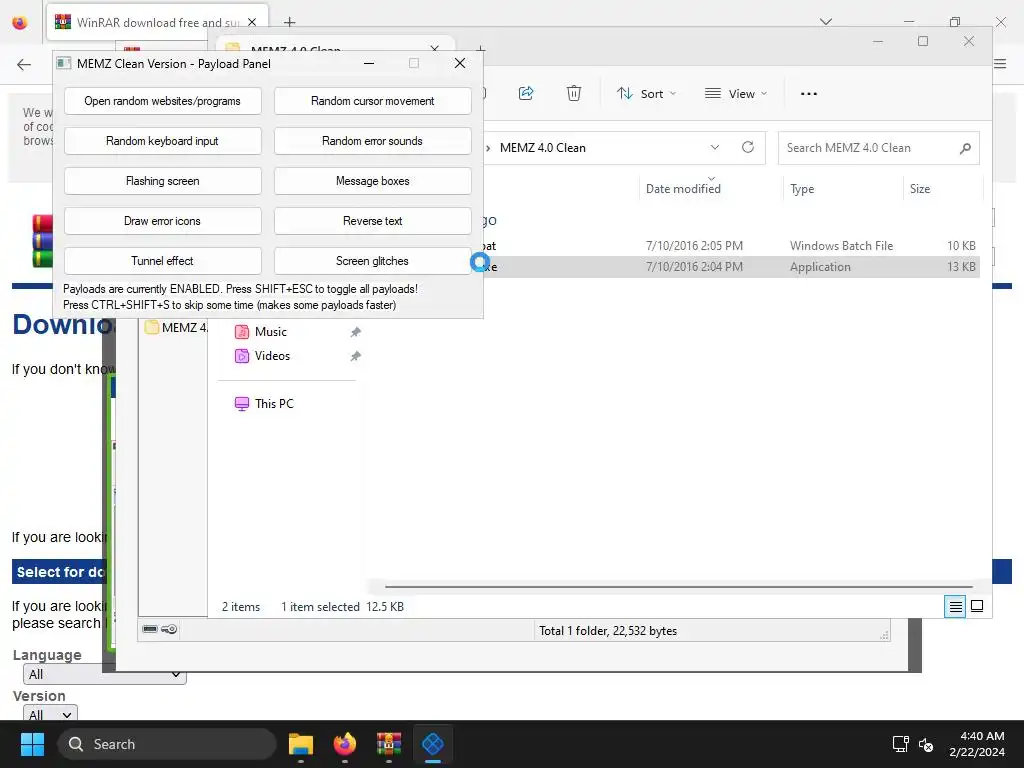This screenshot has width=1024, height=768.
Task: Sort by Type column header
Action: [x=802, y=189]
